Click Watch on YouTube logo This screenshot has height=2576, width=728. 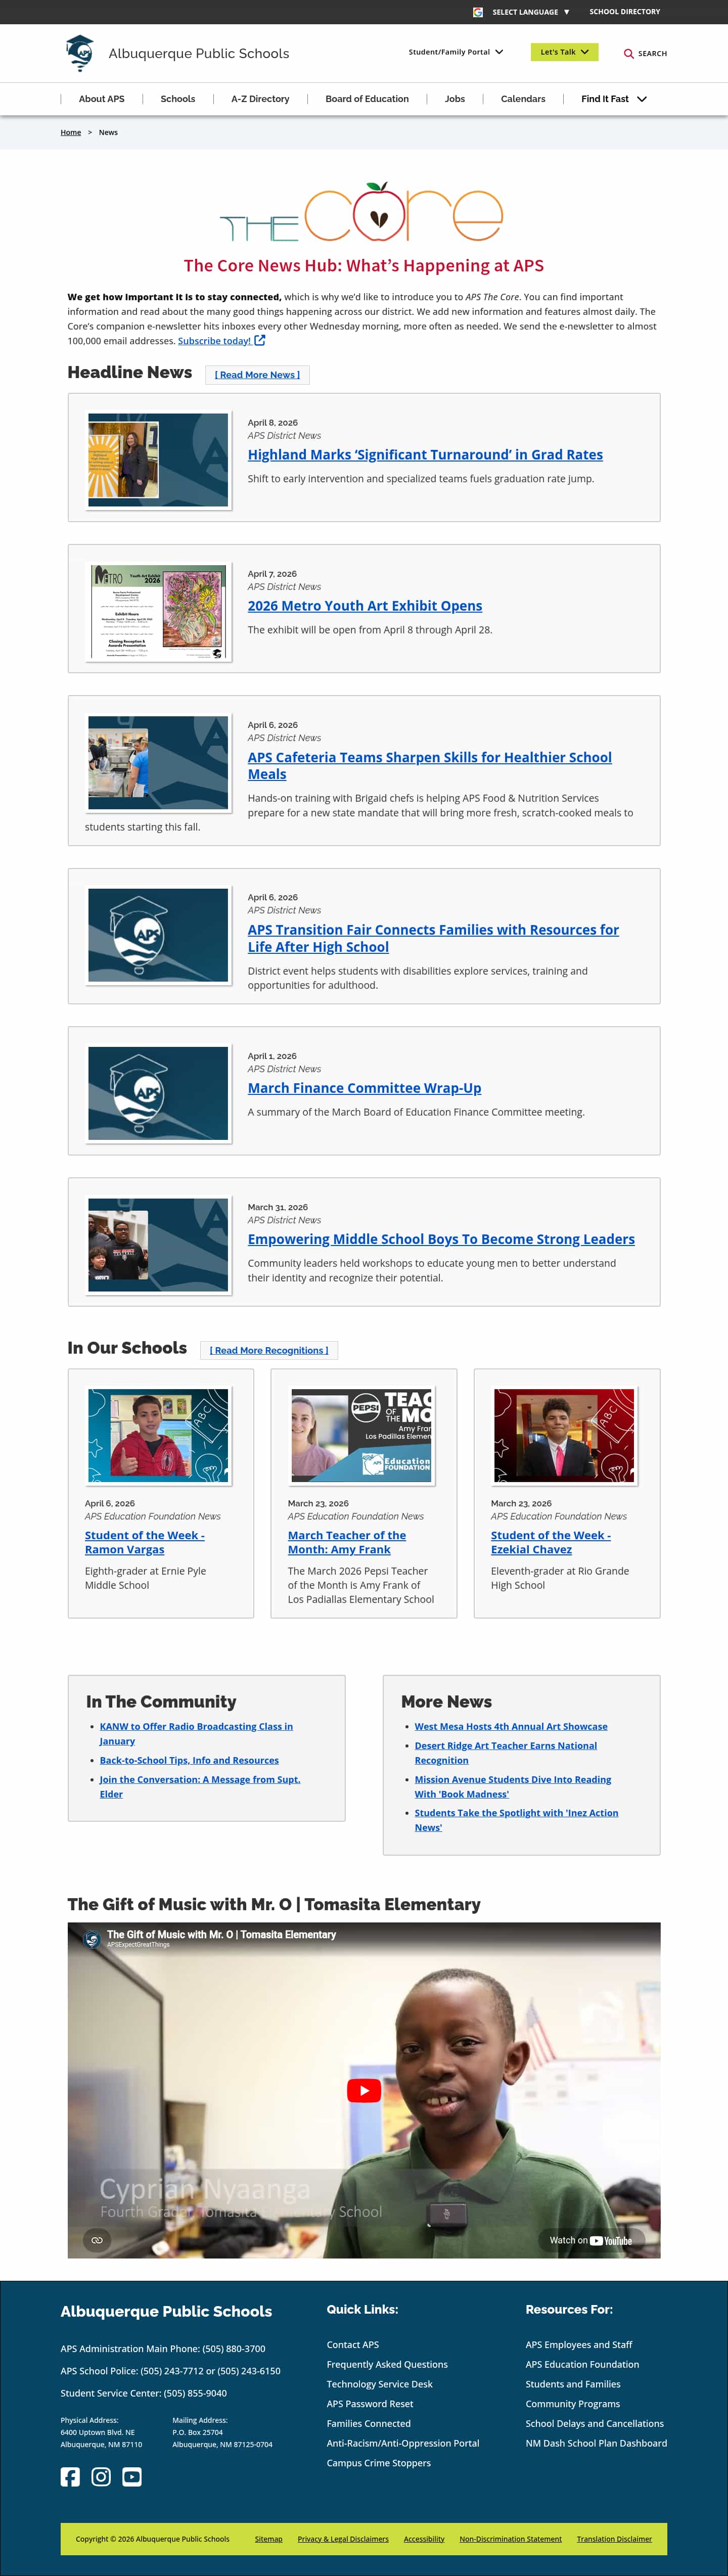[591, 2240]
